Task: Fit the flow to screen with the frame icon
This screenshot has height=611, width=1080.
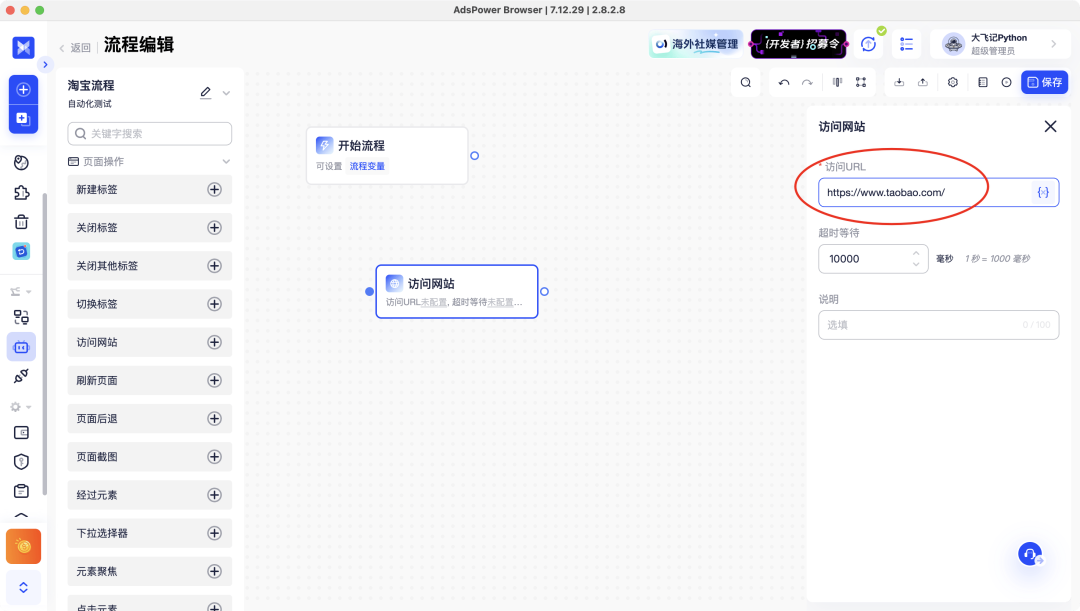Action: [862, 81]
